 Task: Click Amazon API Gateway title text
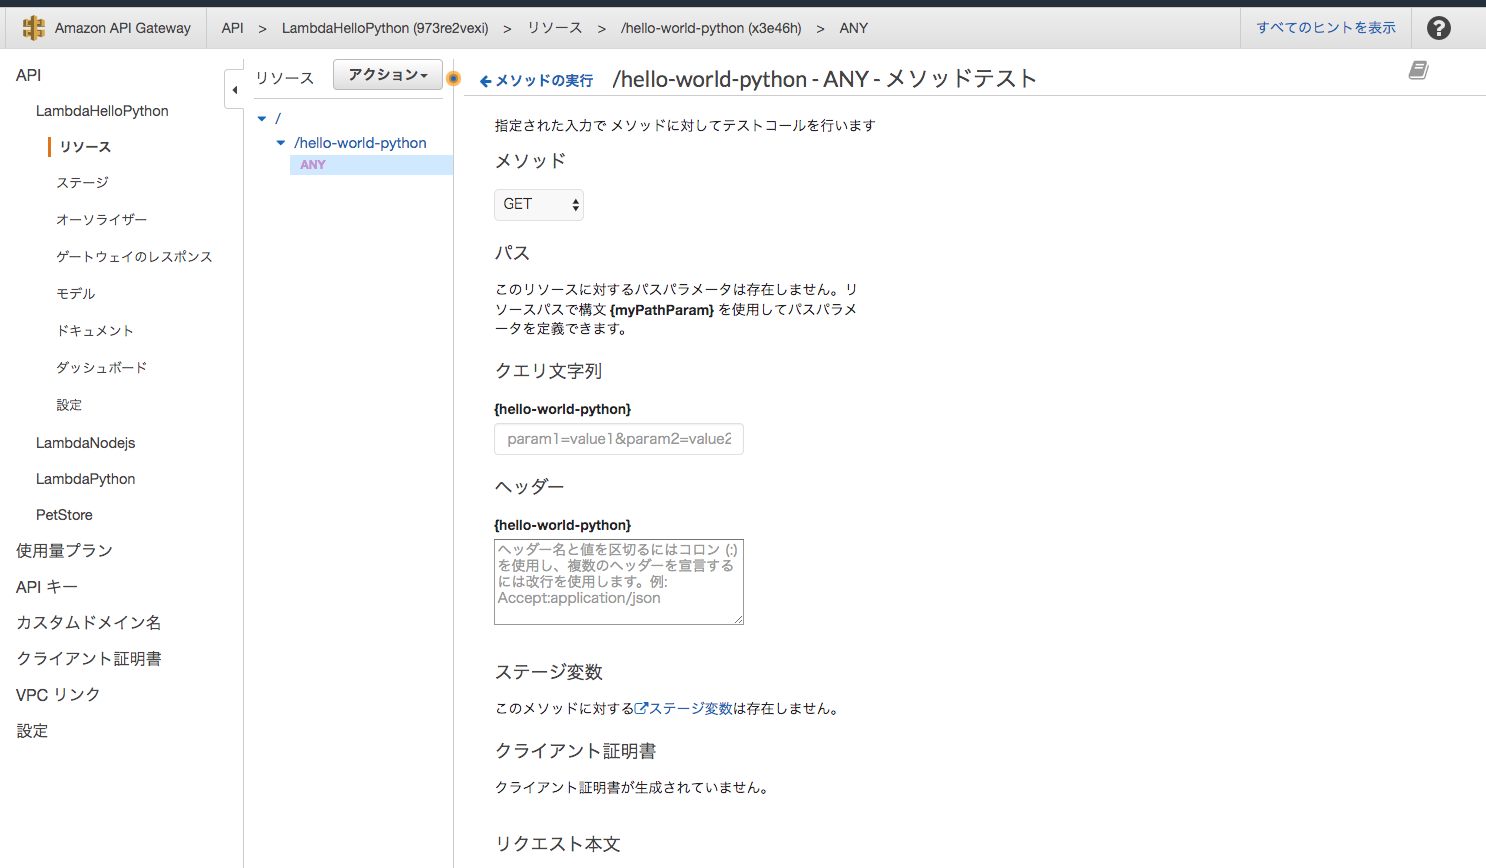[122, 28]
